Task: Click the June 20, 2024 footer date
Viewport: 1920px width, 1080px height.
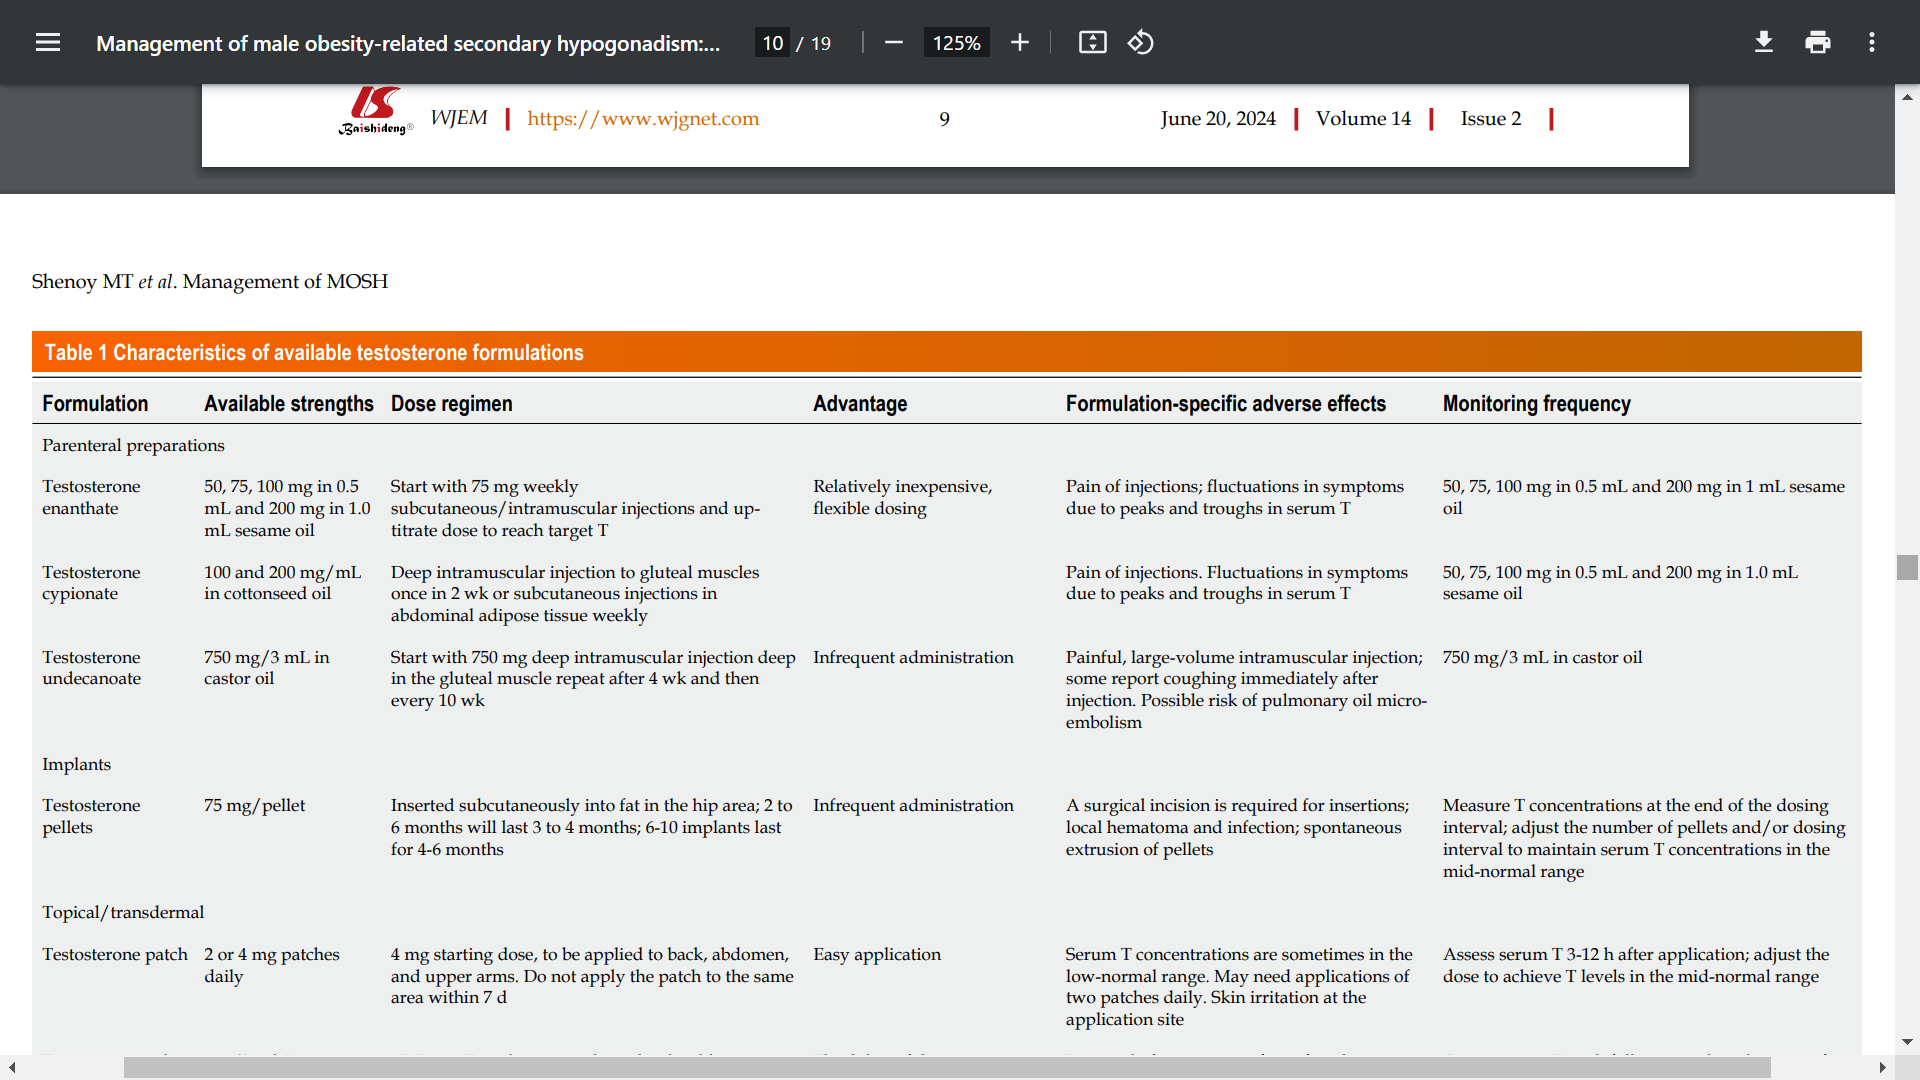Action: (1218, 119)
